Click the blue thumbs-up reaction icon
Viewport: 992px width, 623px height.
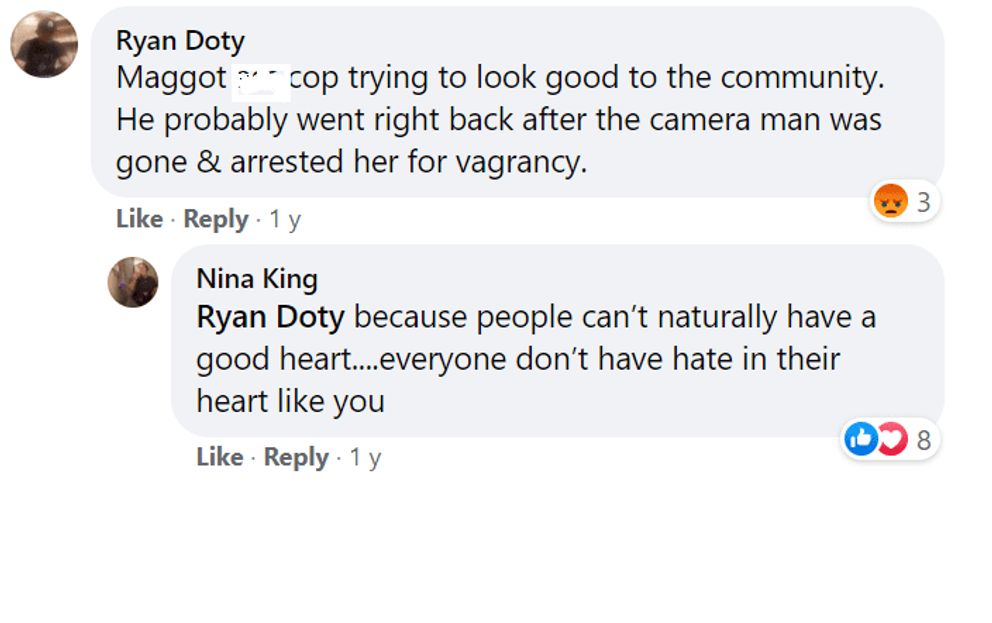coord(860,439)
